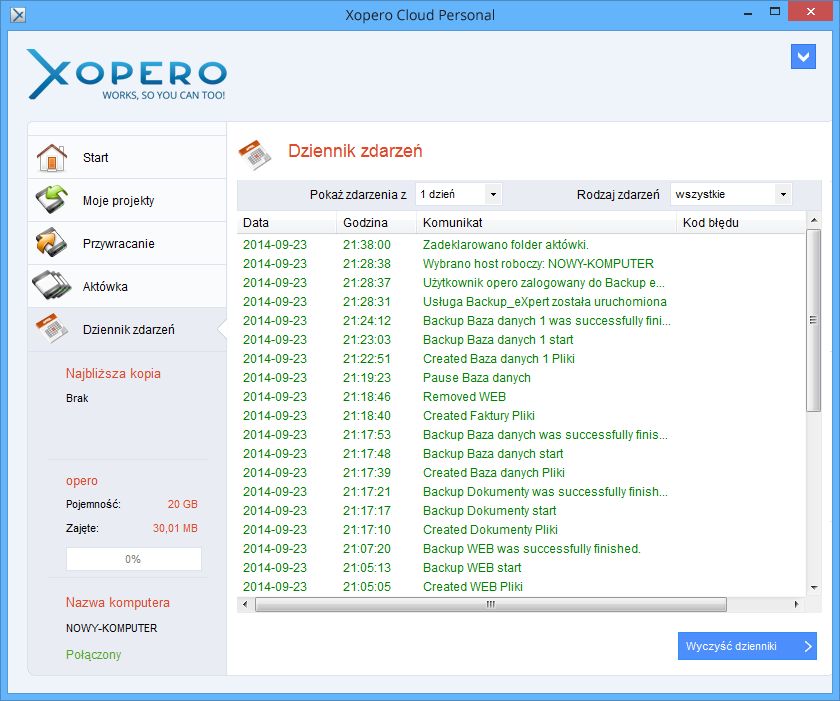
Task: Select the Aktówka menu entry
Action: coord(127,286)
